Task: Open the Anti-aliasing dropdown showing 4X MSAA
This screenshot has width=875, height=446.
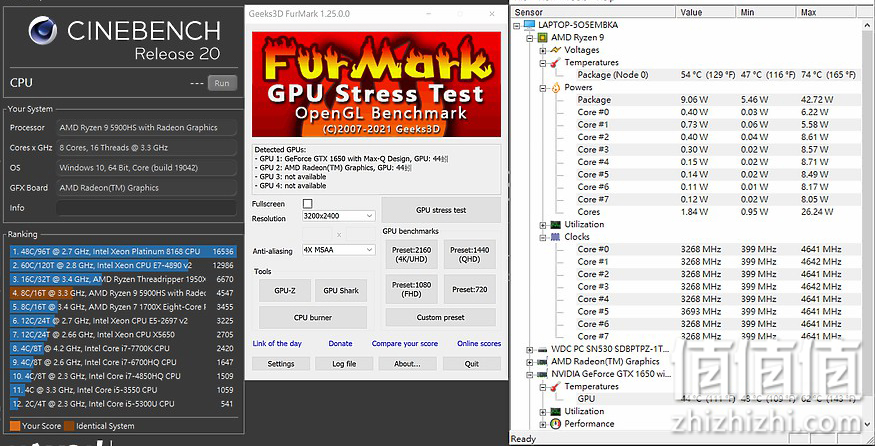Action: (x=338, y=250)
